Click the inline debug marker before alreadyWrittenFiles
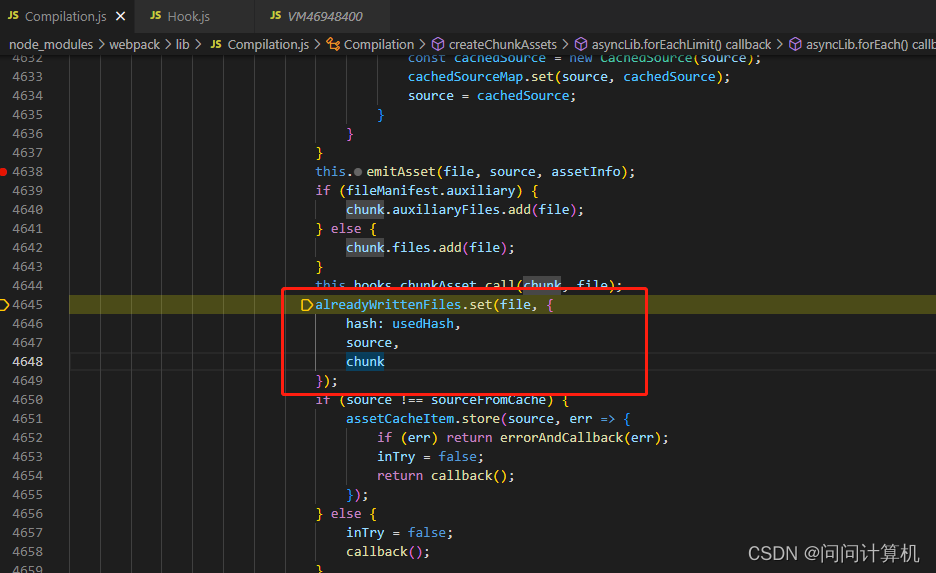 307,305
